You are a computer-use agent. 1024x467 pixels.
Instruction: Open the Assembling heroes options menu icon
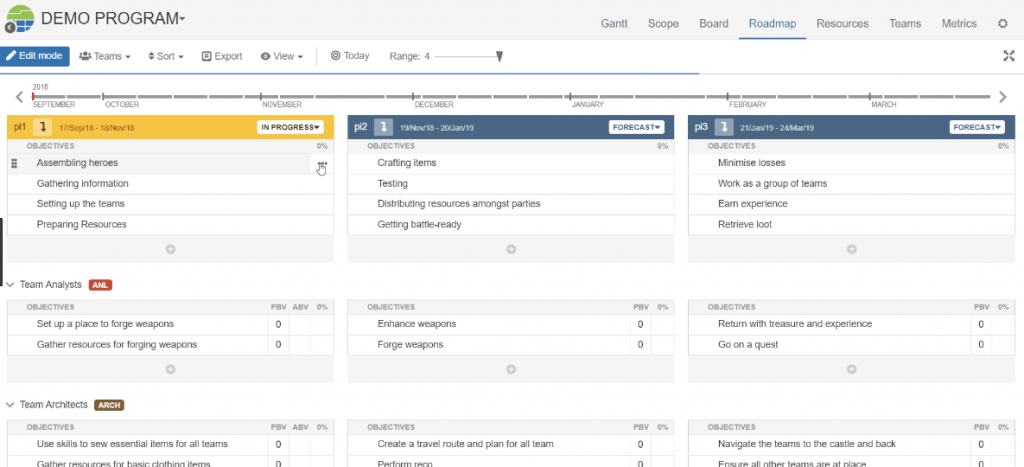click(322, 164)
